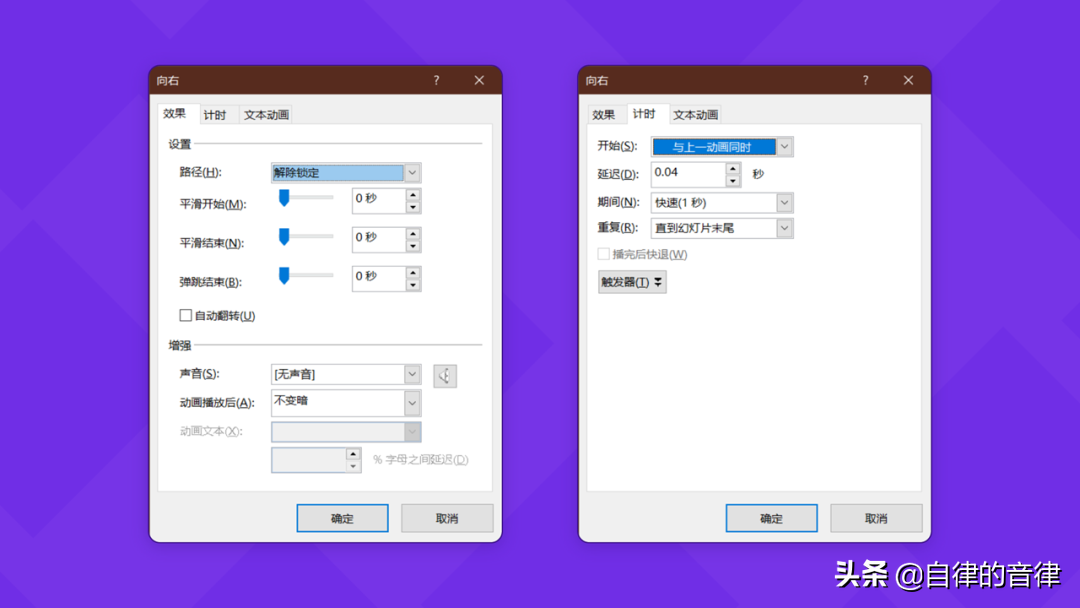Increase 延迟 value with up arrow
This screenshot has height=608, width=1080.
[x=733, y=169]
